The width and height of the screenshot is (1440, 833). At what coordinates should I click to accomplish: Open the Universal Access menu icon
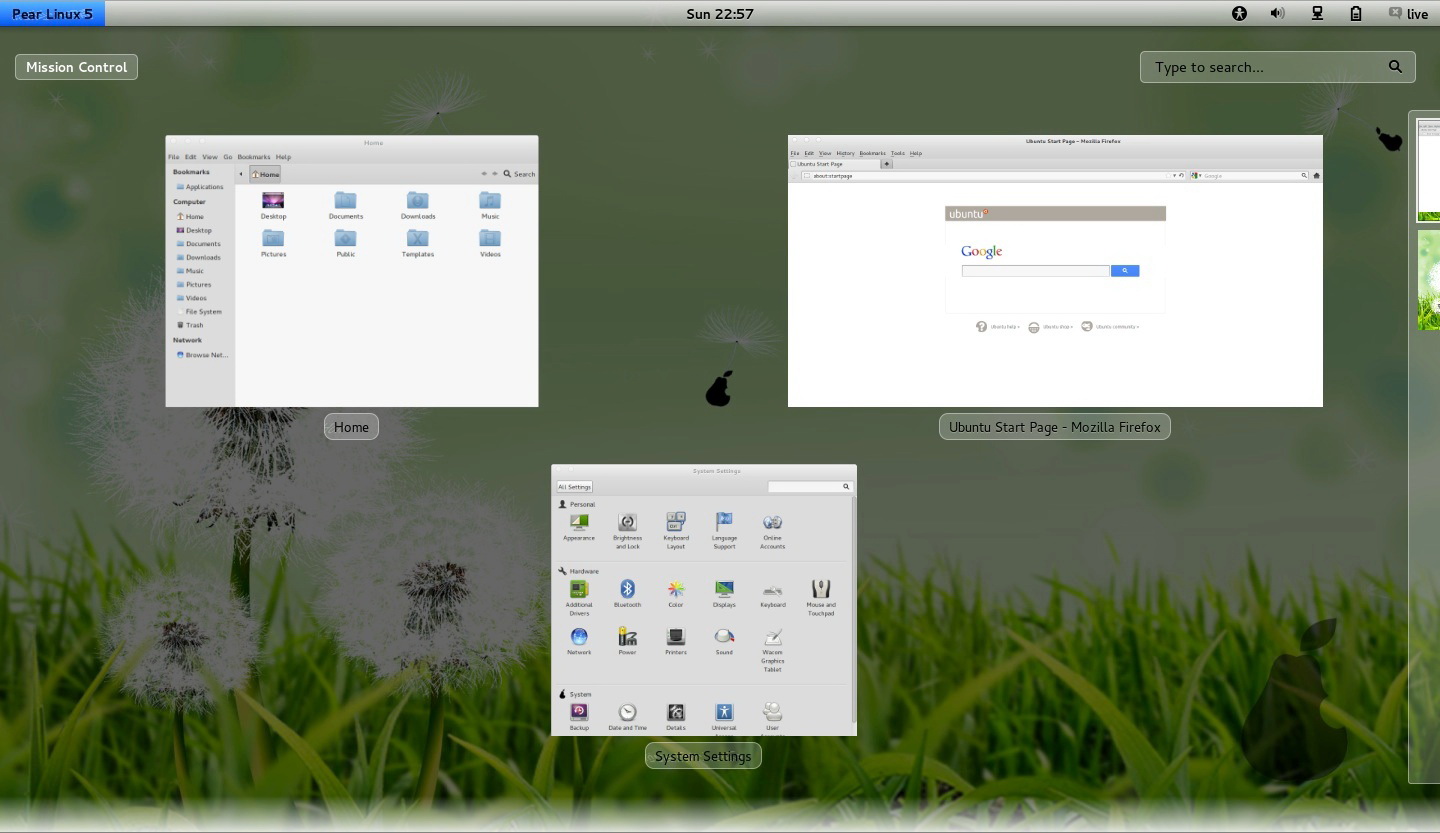[x=1239, y=13]
